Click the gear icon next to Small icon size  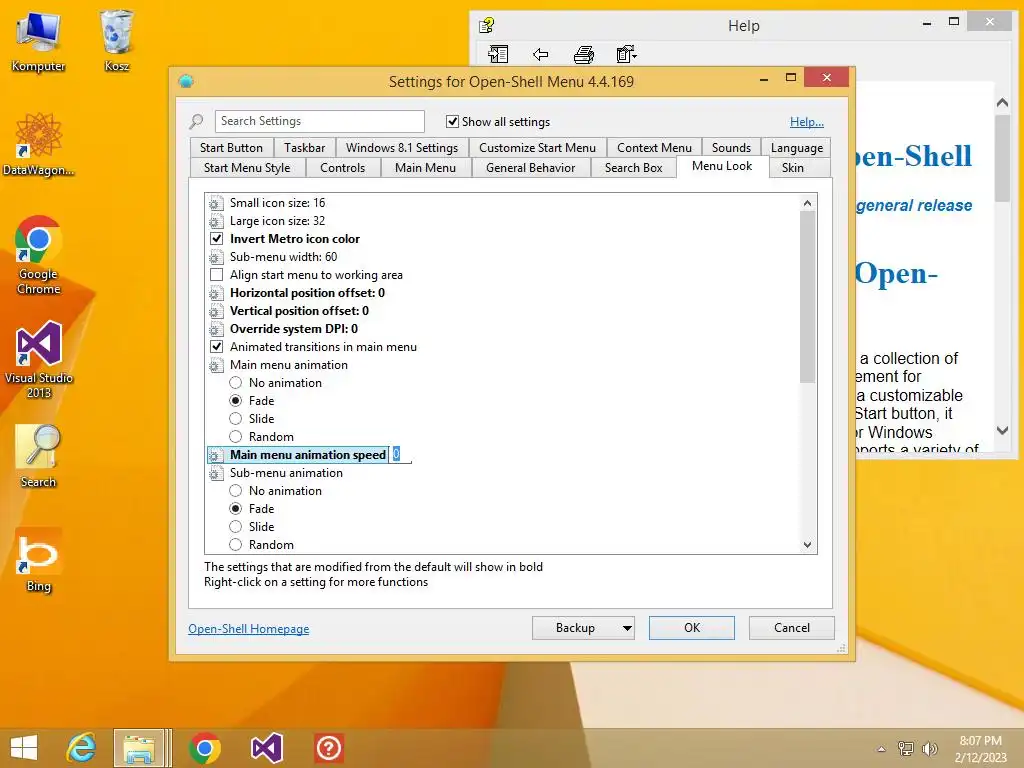216,203
